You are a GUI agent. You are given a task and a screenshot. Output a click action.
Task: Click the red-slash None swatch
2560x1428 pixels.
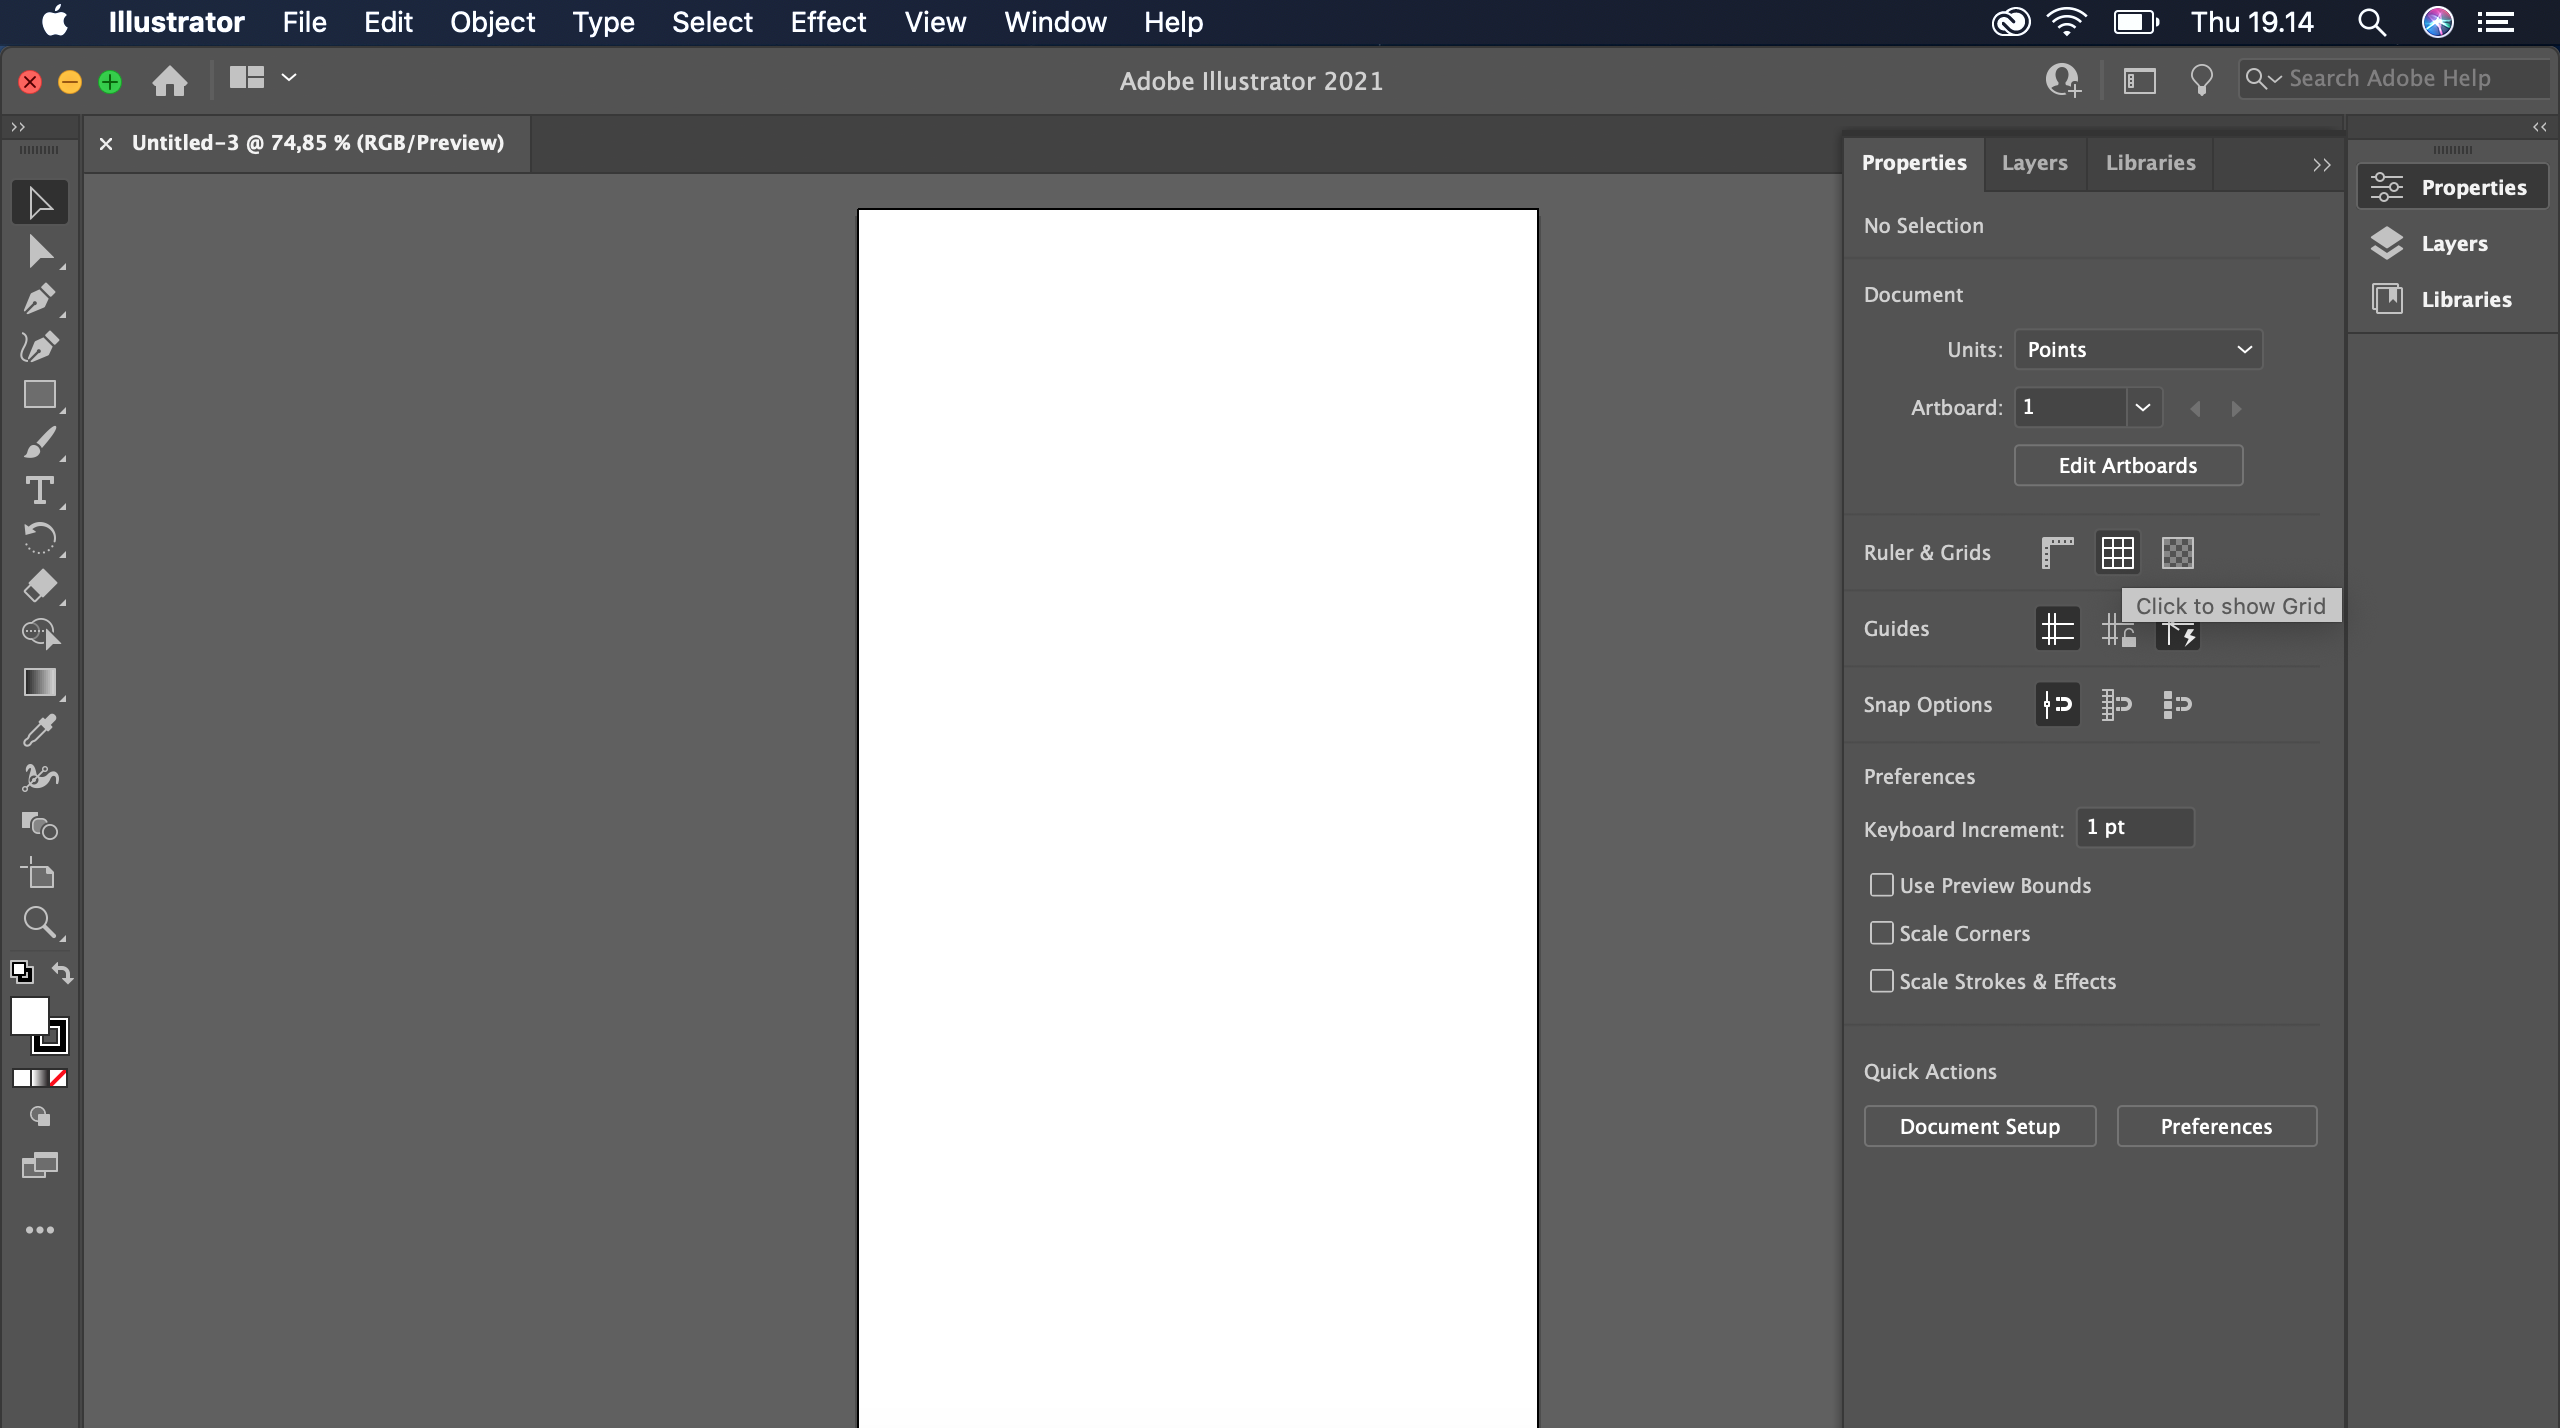59,1078
